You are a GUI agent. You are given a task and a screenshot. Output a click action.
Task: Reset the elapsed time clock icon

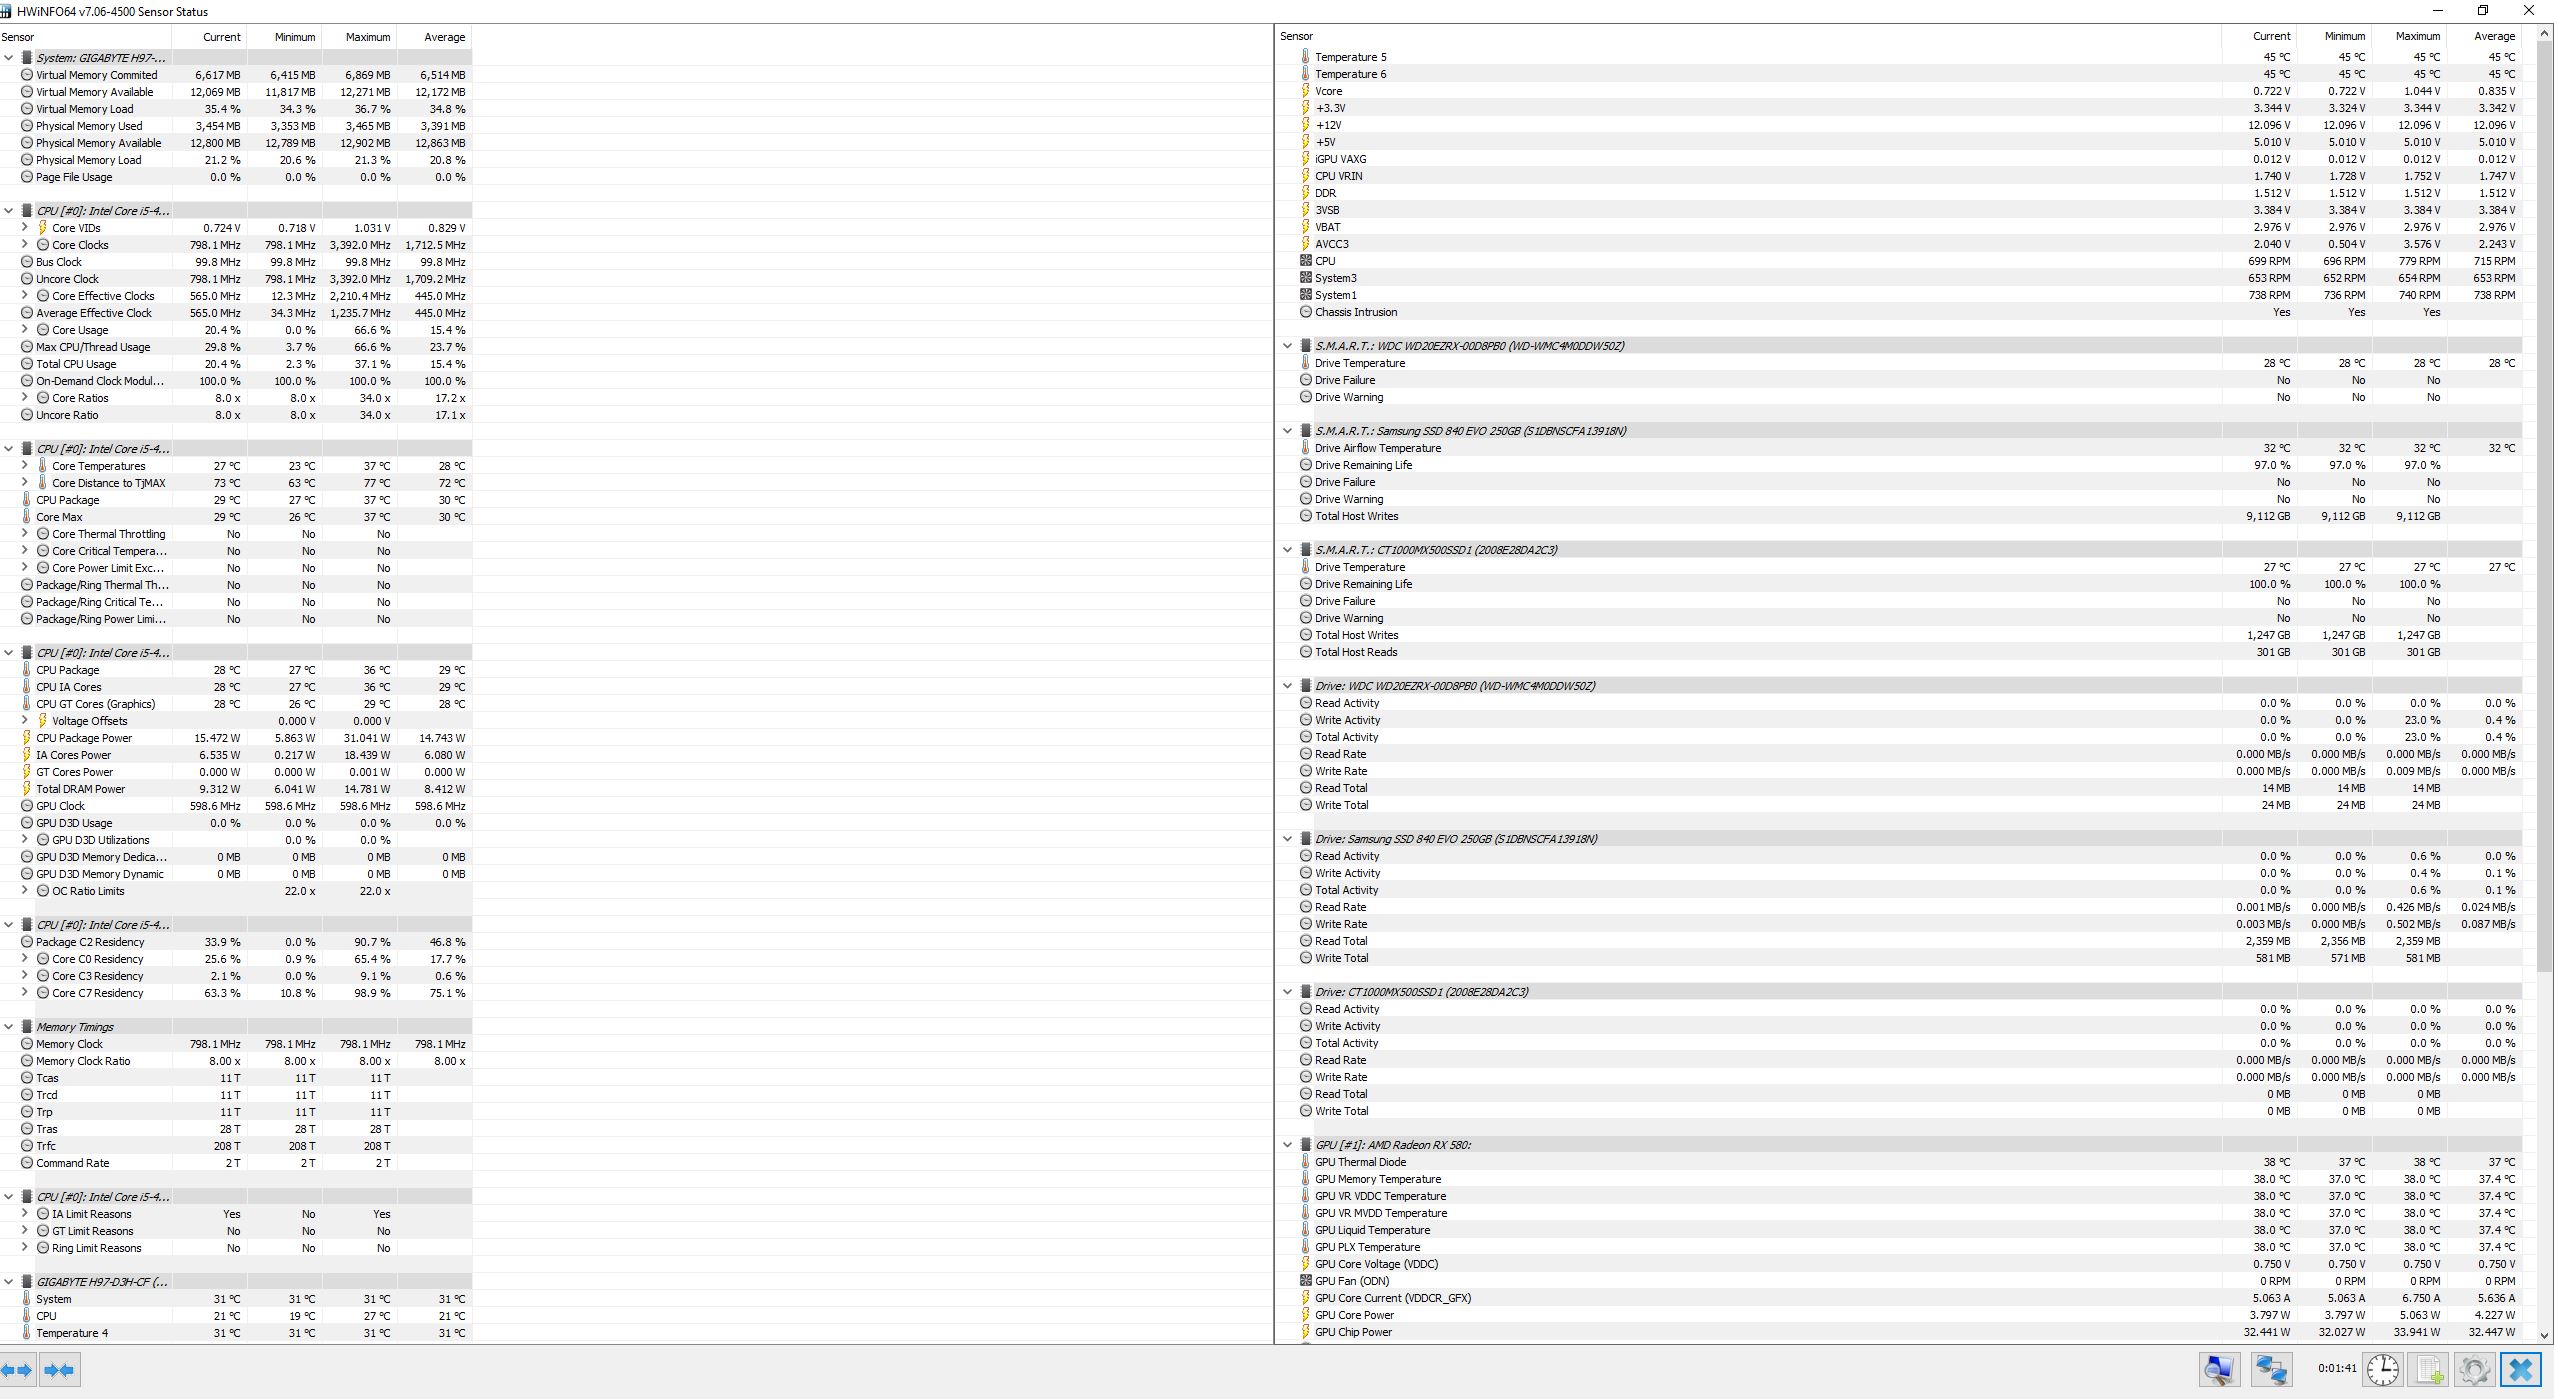[x=2383, y=1369]
